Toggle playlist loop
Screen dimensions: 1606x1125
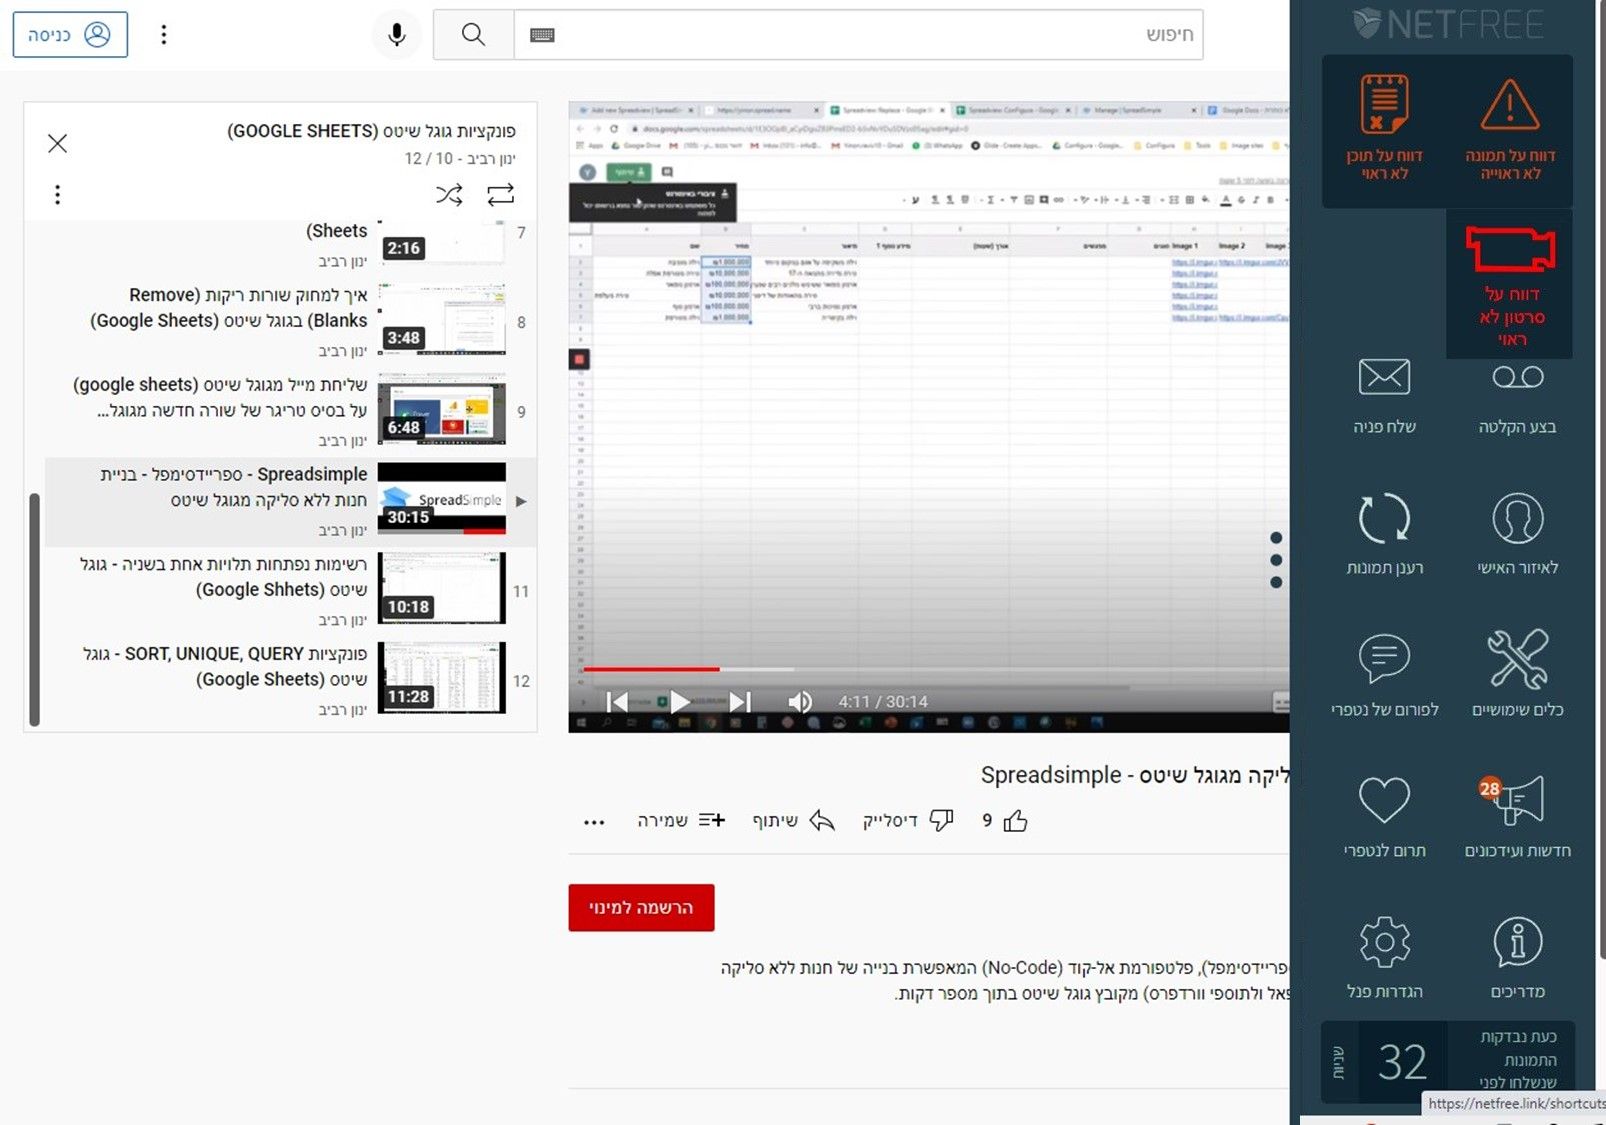point(500,194)
